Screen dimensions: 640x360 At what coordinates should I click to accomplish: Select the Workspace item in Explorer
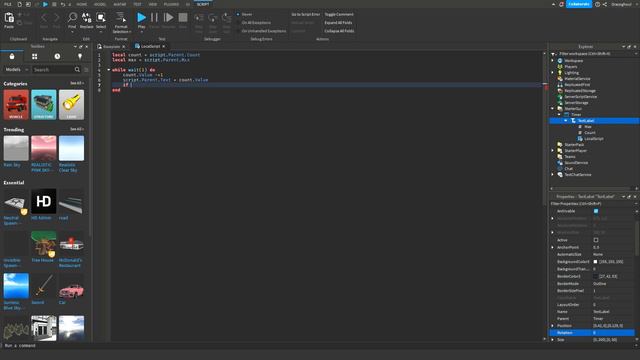[573, 61]
